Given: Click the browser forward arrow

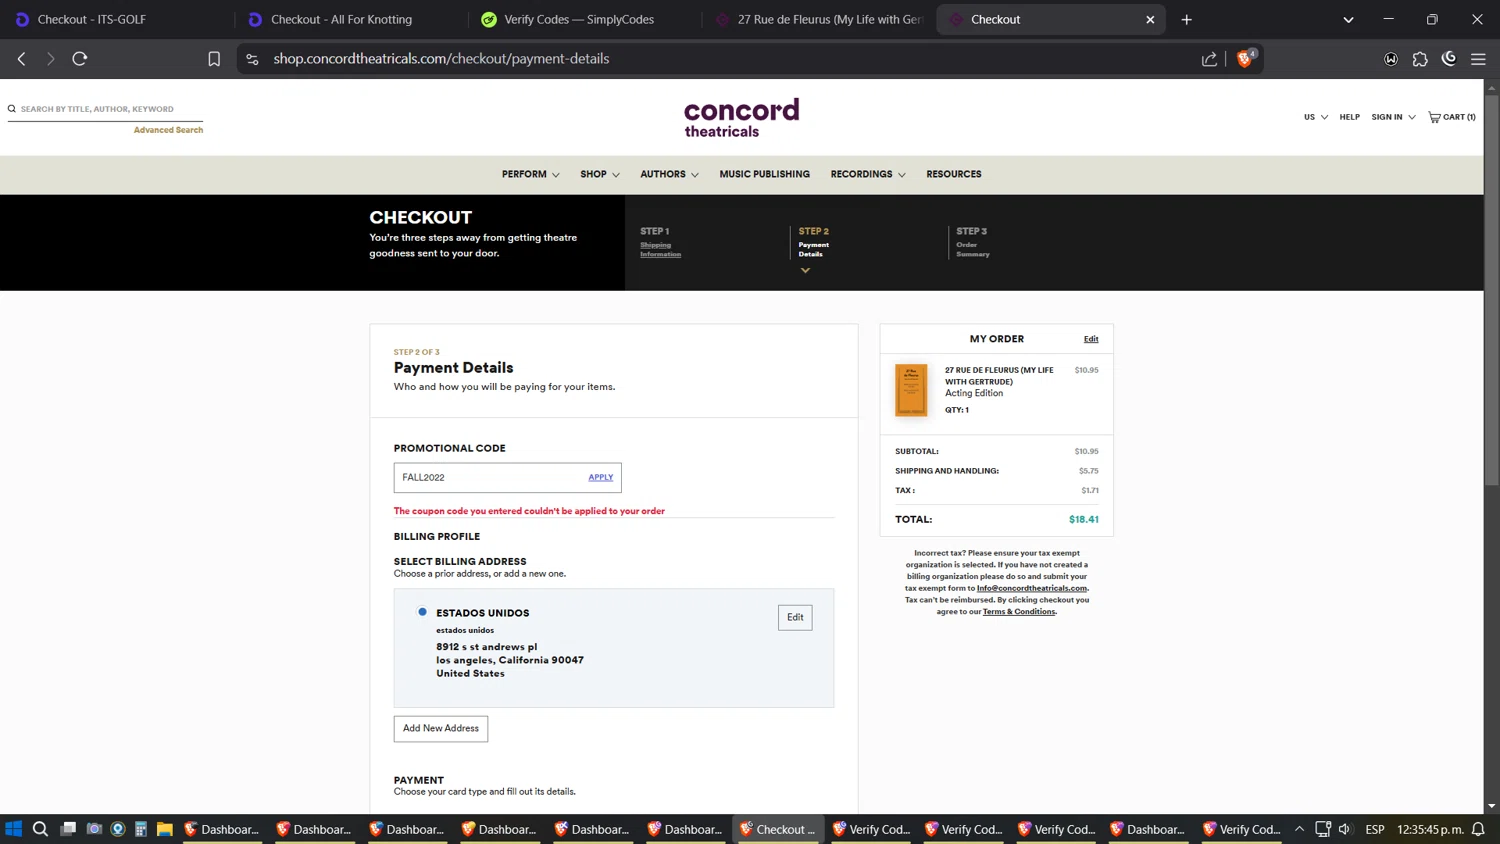Looking at the screenshot, I should (50, 59).
